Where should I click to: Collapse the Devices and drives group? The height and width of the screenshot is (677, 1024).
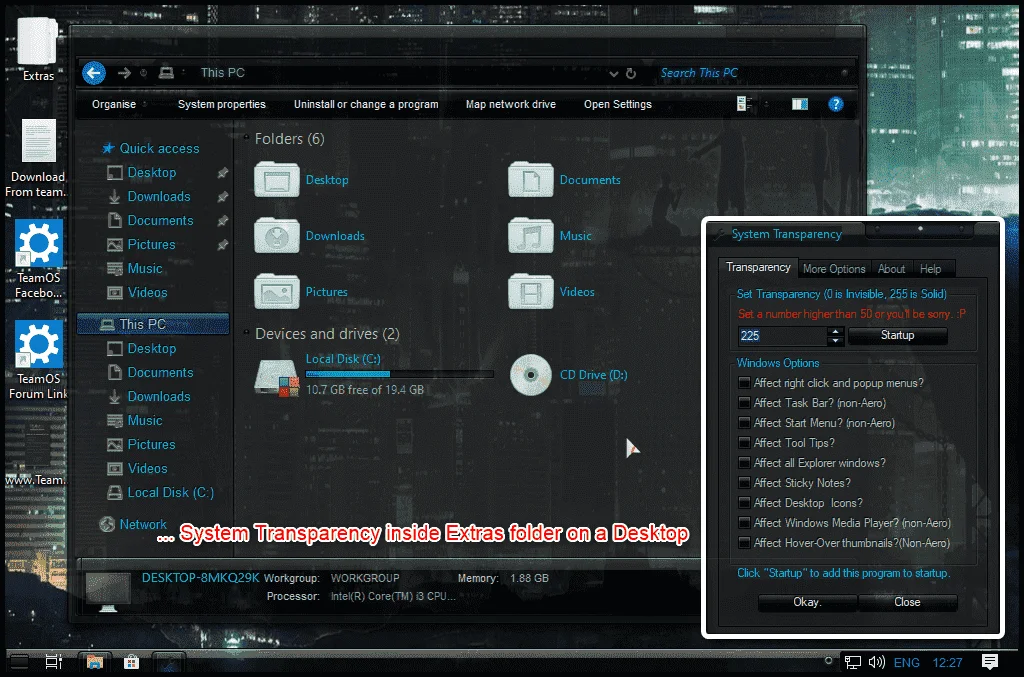tap(247, 333)
